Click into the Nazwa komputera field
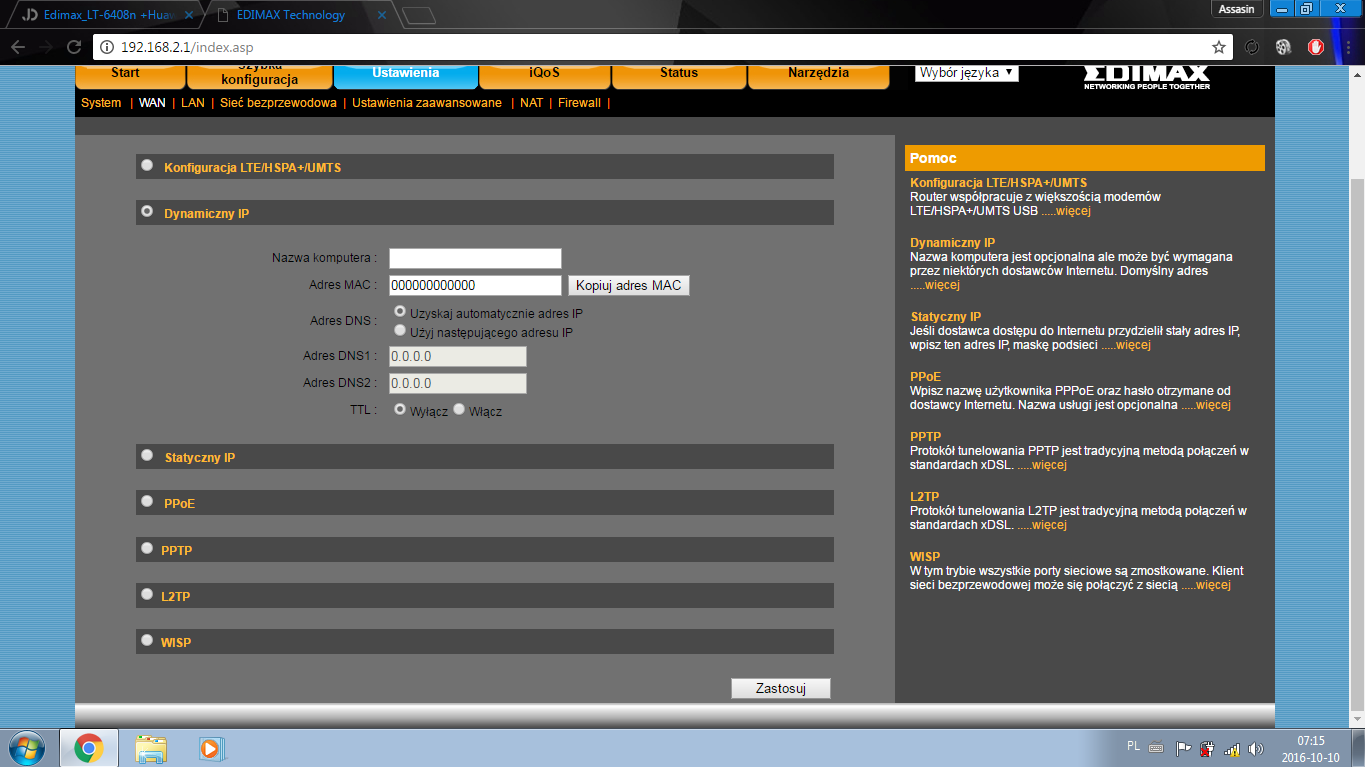The image size is (1365, 767). (x=475, y=258)
